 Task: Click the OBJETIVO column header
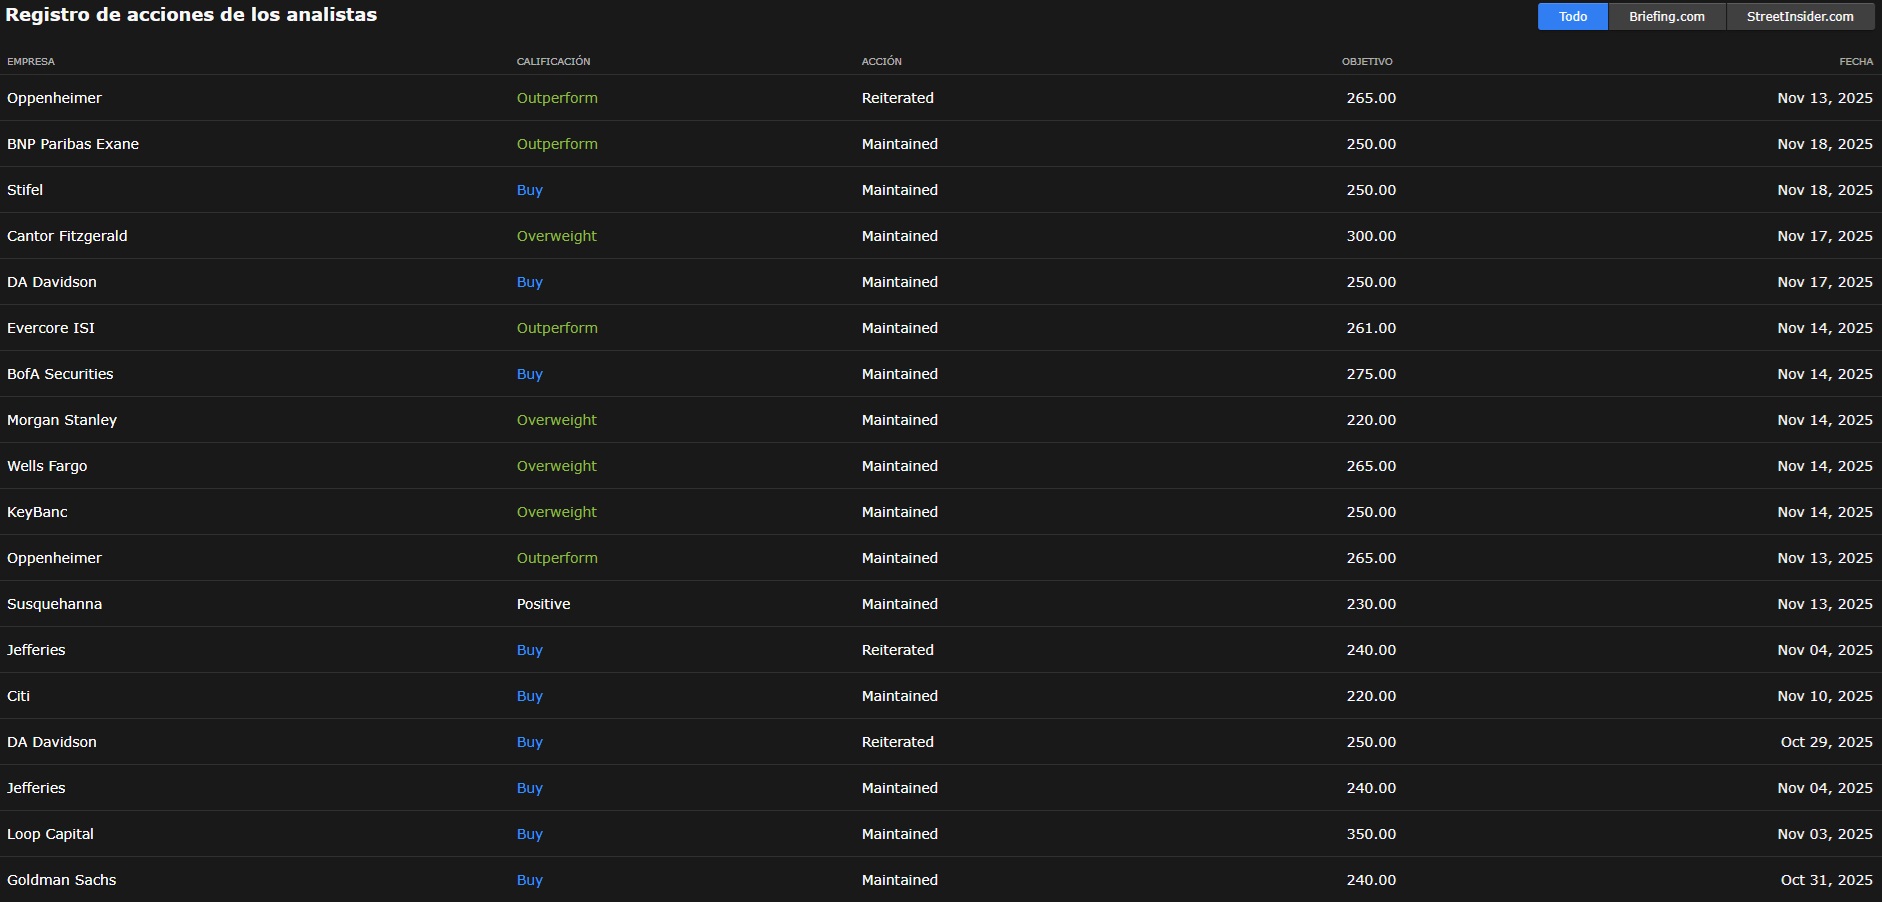(1366, 62)
